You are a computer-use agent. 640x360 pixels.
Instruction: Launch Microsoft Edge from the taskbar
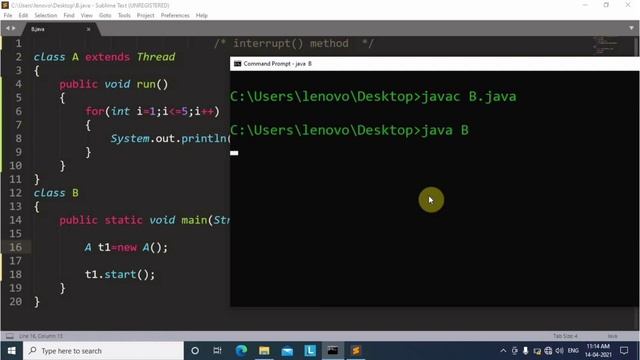click(241, 351)
